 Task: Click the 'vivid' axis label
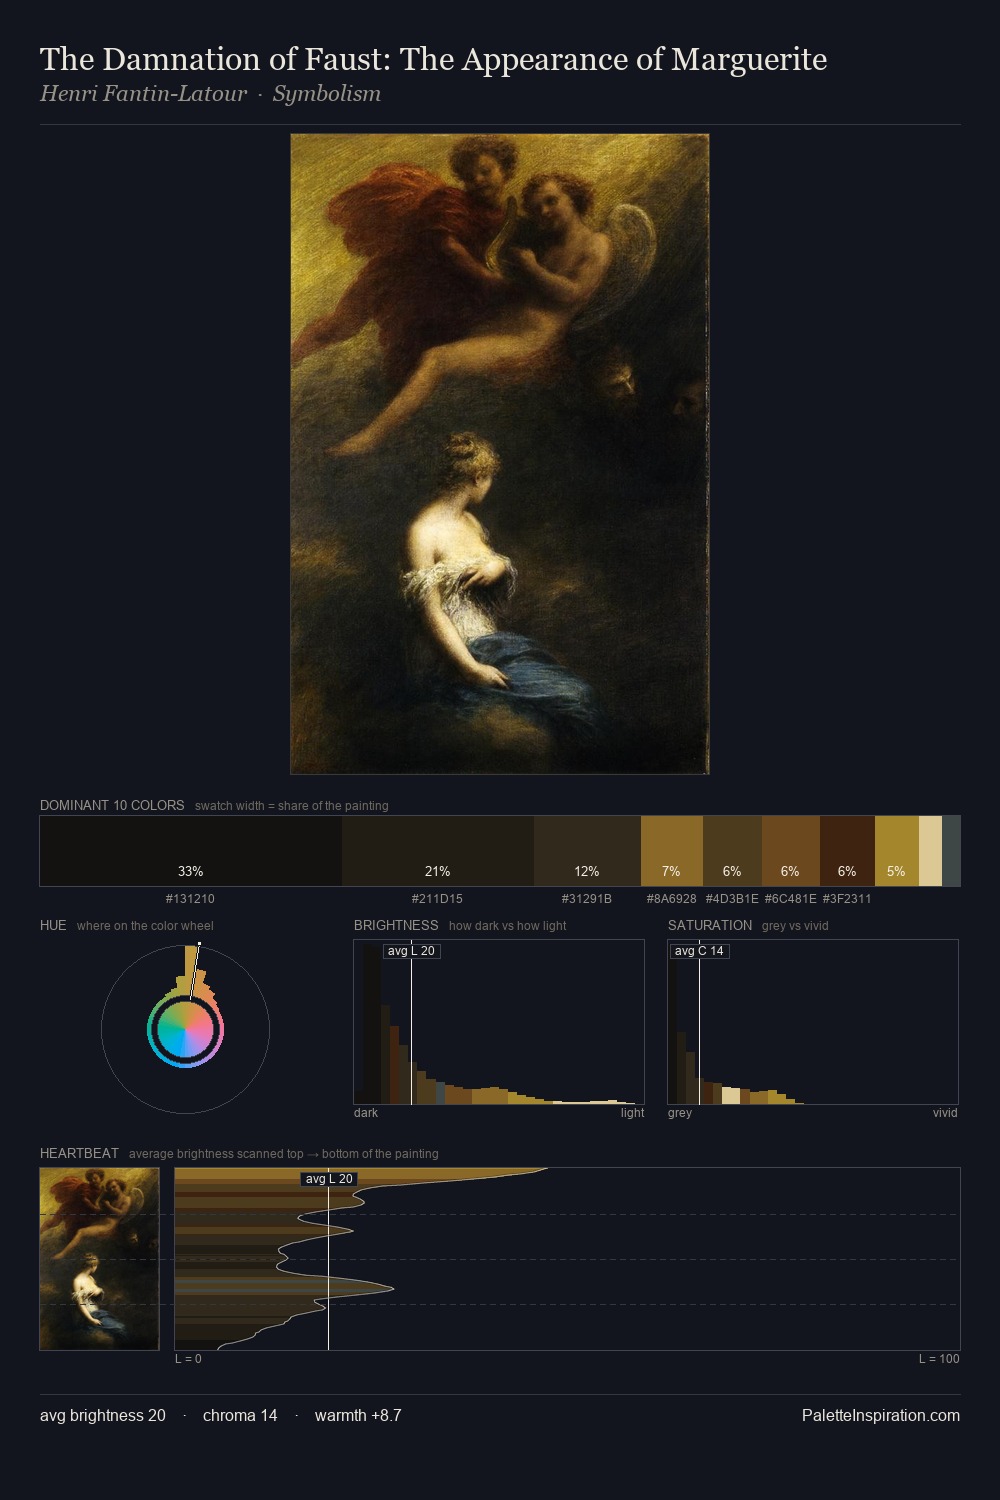click(x=945, y=1113)
